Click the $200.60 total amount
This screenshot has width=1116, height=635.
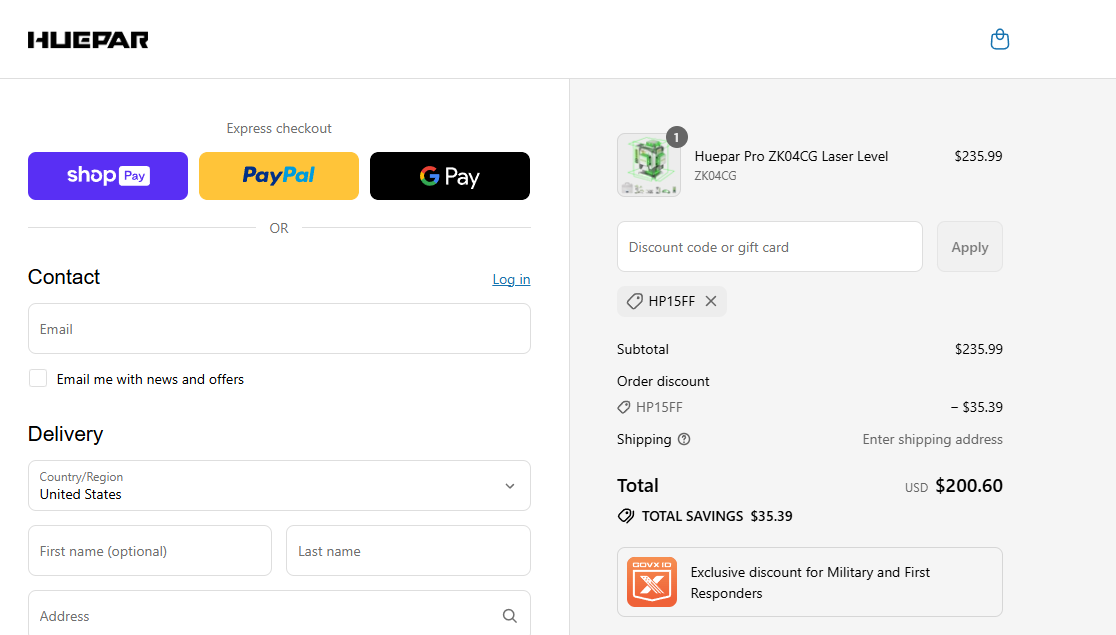(x=969, y=486)
